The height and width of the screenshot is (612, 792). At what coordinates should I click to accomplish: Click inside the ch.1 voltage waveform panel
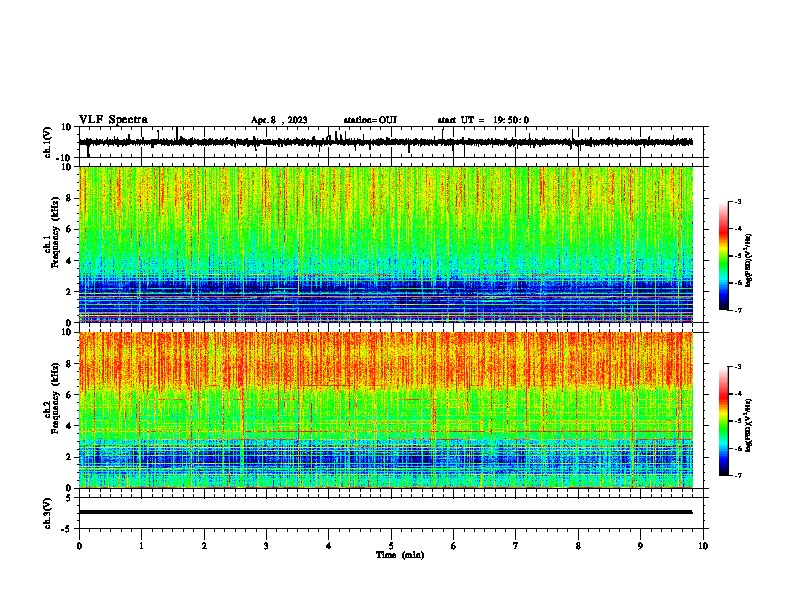[x=393, y=142]
